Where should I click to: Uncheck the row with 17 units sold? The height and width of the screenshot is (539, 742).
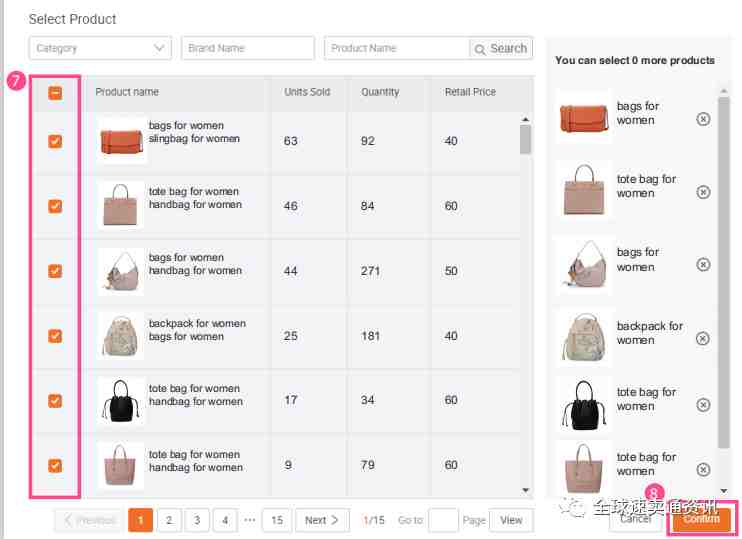(55, 401)
